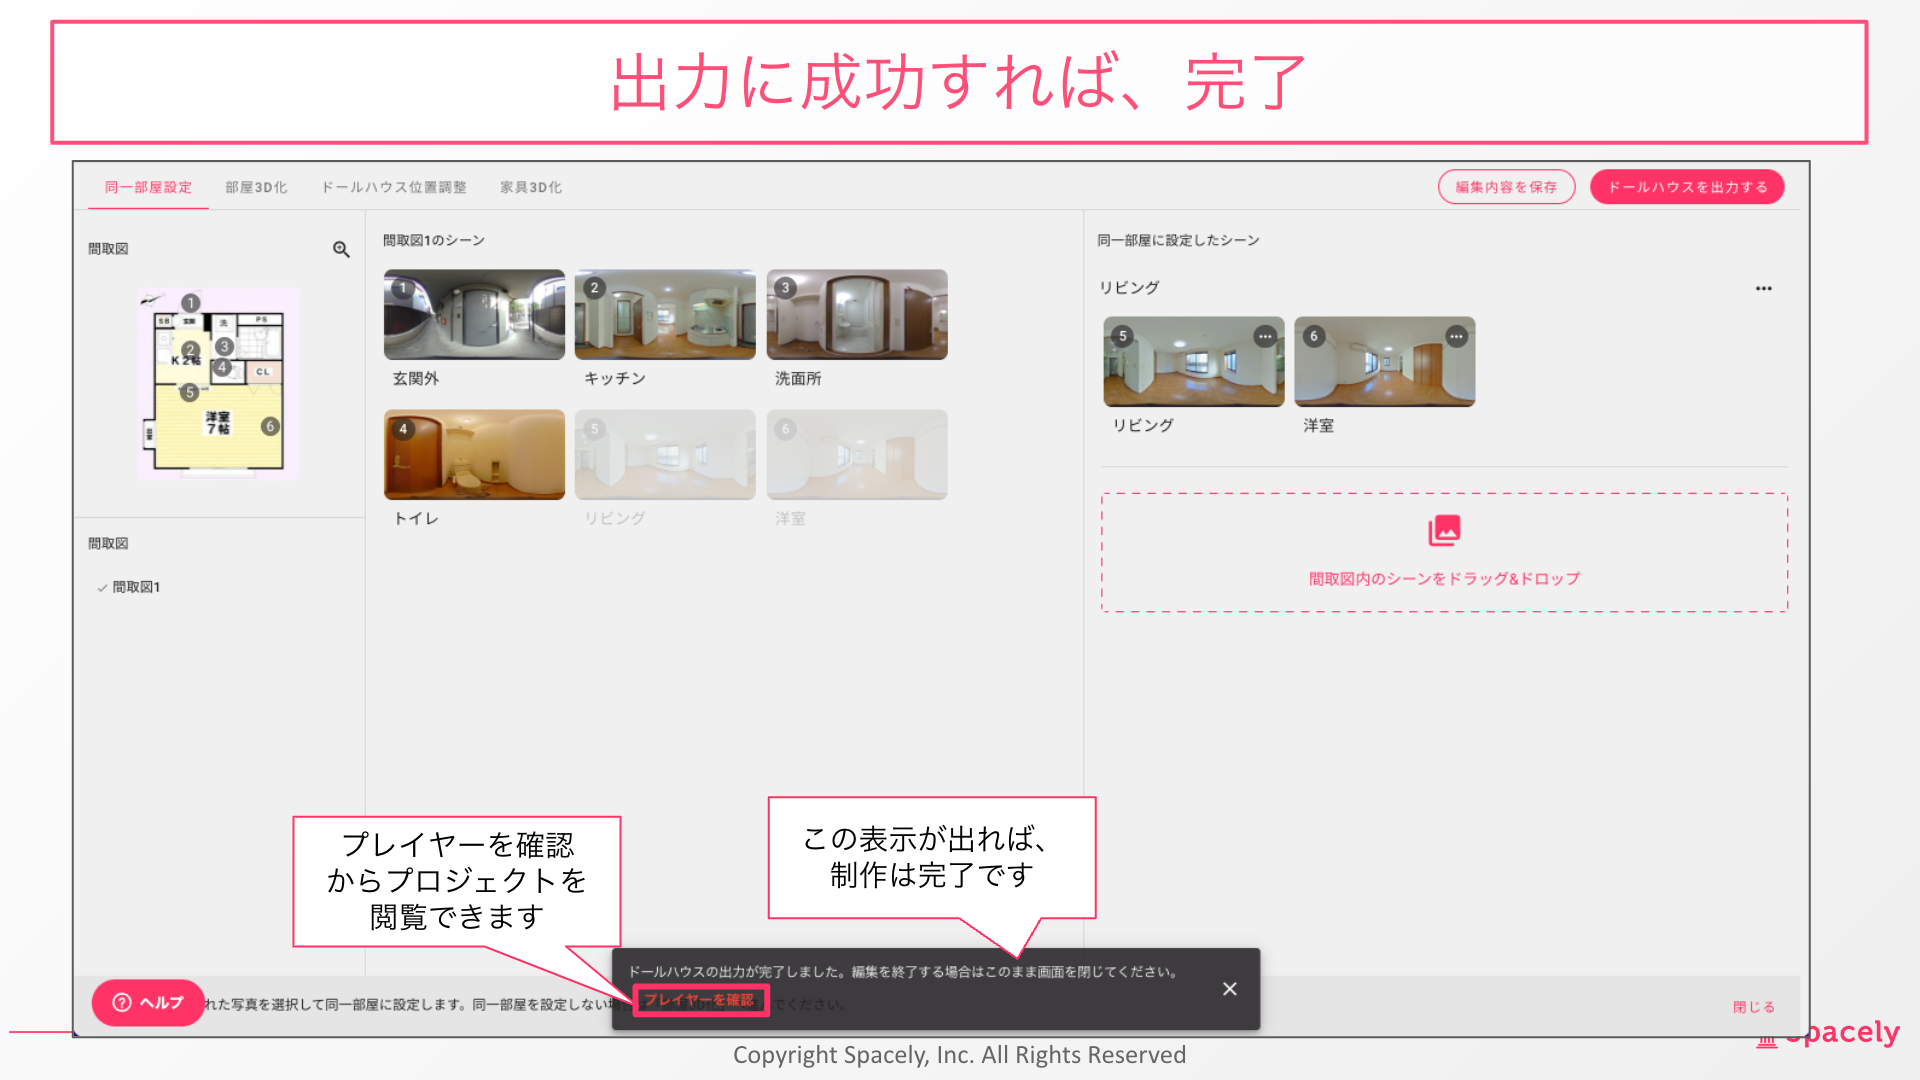The image size is (1920, 1080).
Task: Click marker 5 on the floor plan
Action: click(189, 392)
